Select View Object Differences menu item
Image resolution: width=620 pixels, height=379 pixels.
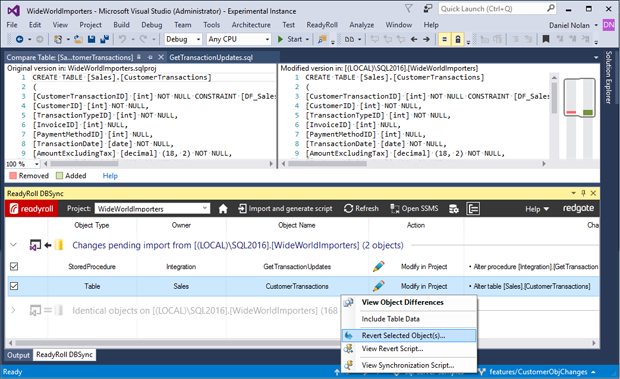point(409,302)
